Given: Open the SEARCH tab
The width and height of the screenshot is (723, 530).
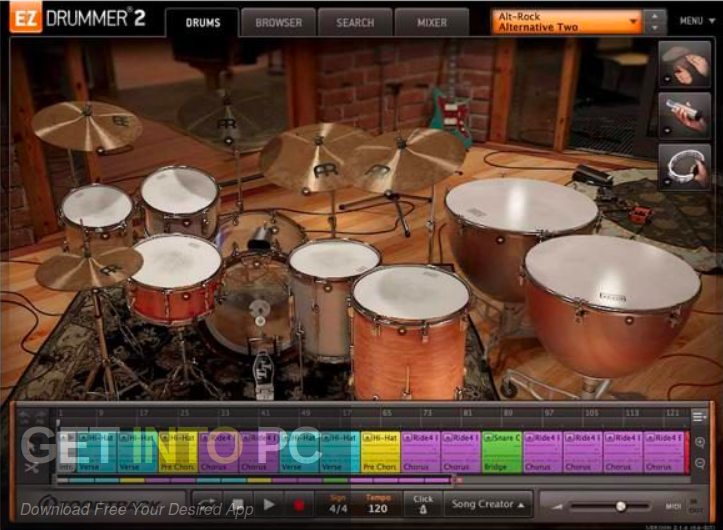Looking at the screenshot, I should [x=355, y=22].
